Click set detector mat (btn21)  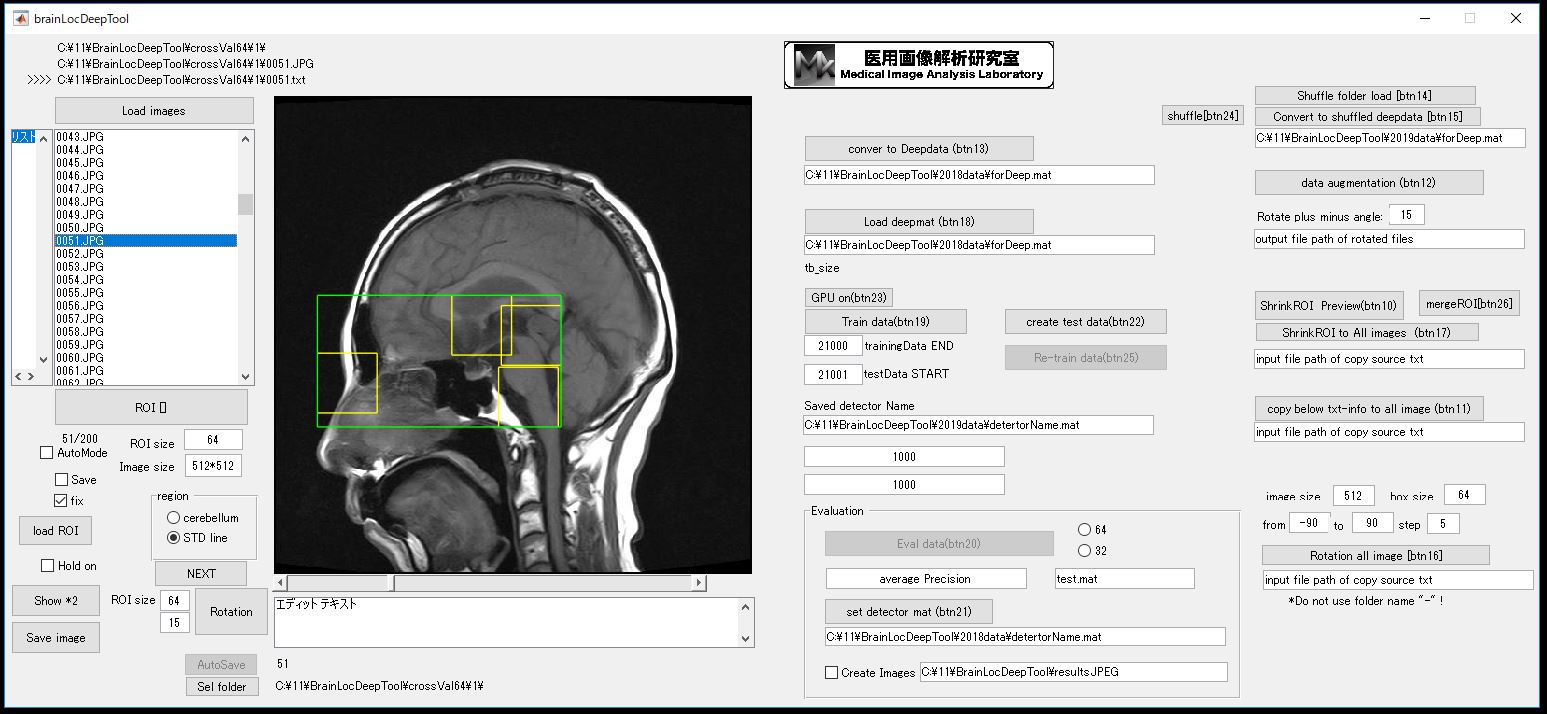909,612
